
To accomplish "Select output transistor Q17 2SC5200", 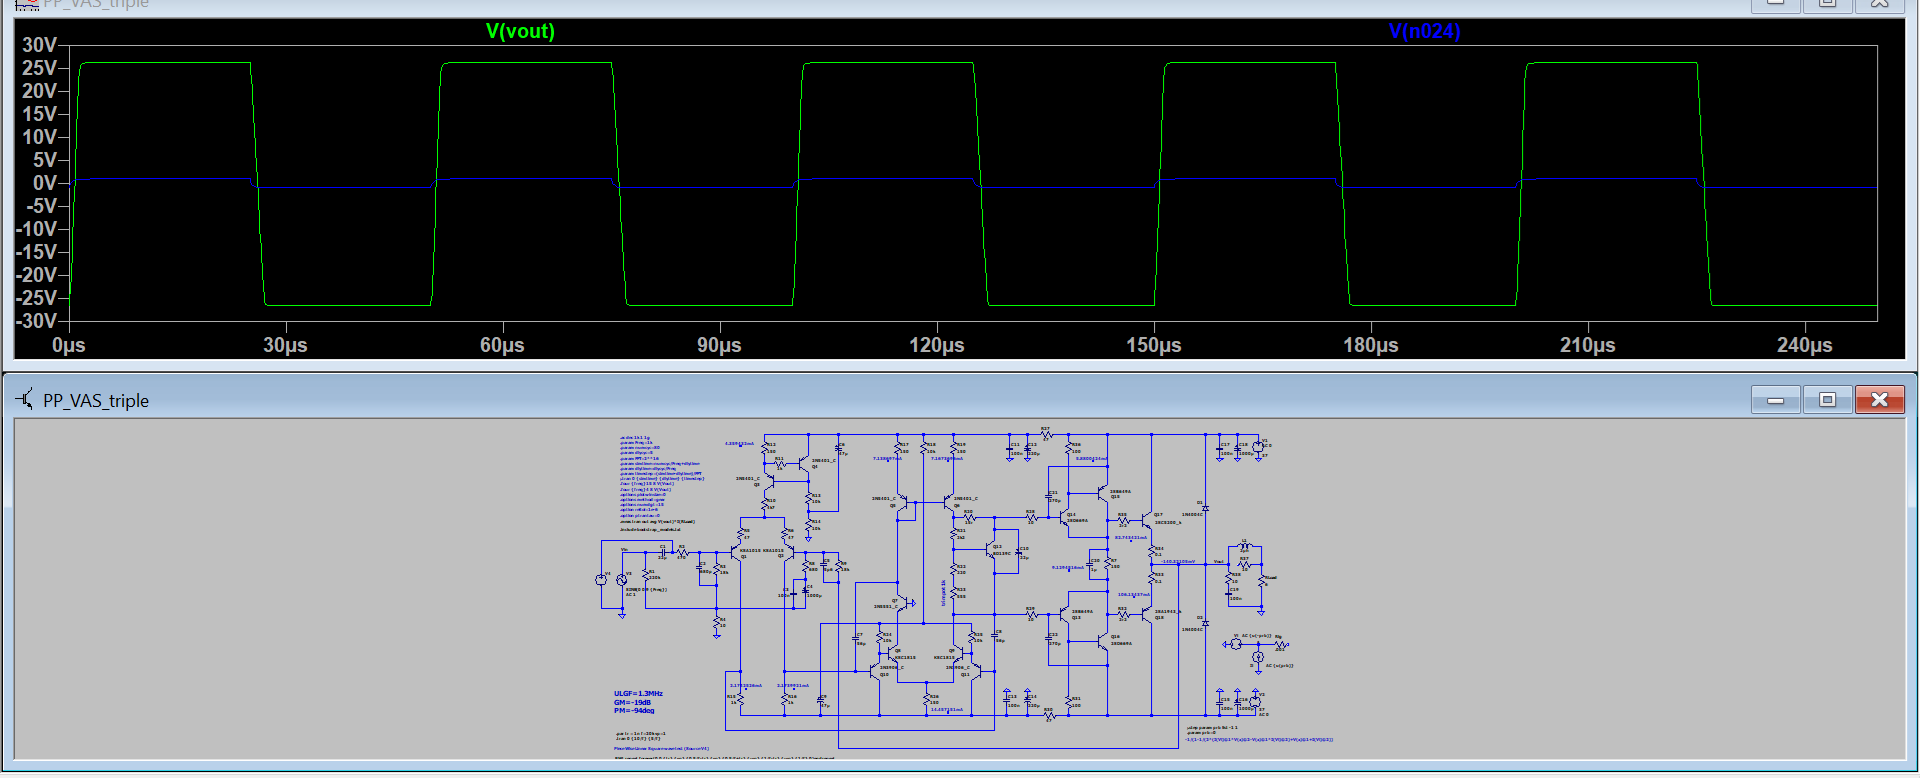I will click(x=1147, y=520).
